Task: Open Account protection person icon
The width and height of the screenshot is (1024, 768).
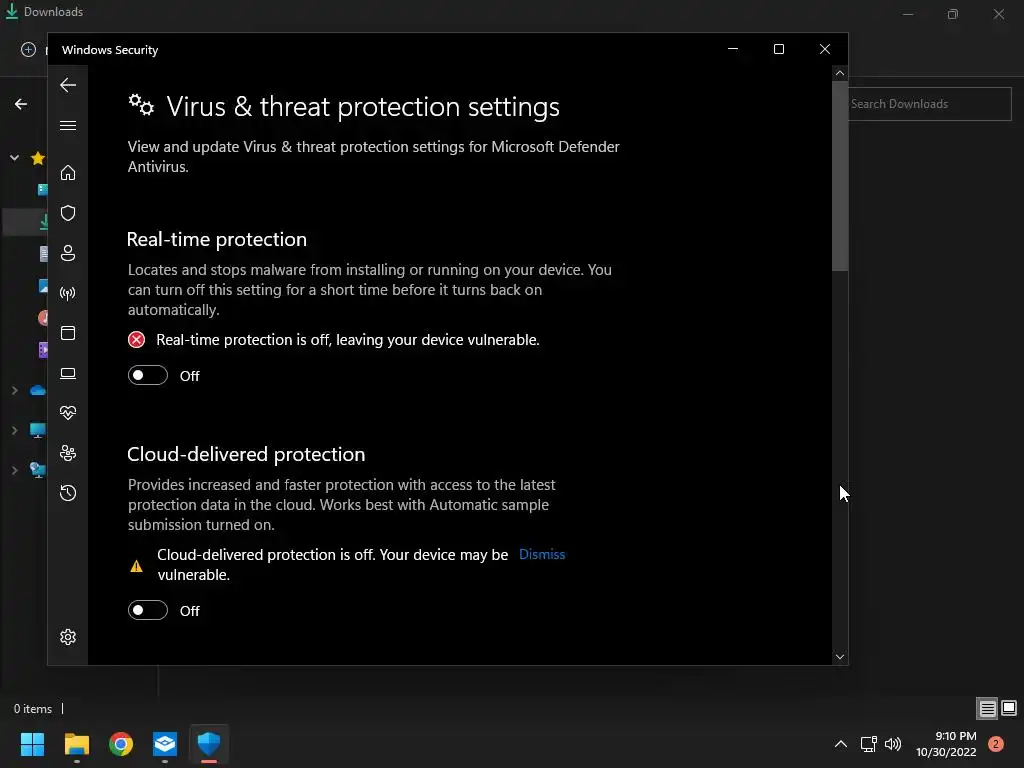Action: [x=68, y=253]
